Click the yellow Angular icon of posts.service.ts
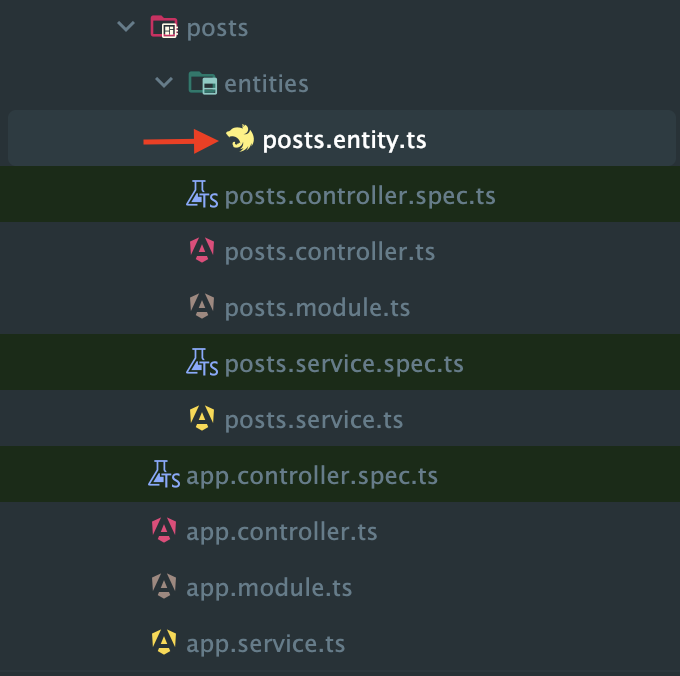 tap(202, 418)
